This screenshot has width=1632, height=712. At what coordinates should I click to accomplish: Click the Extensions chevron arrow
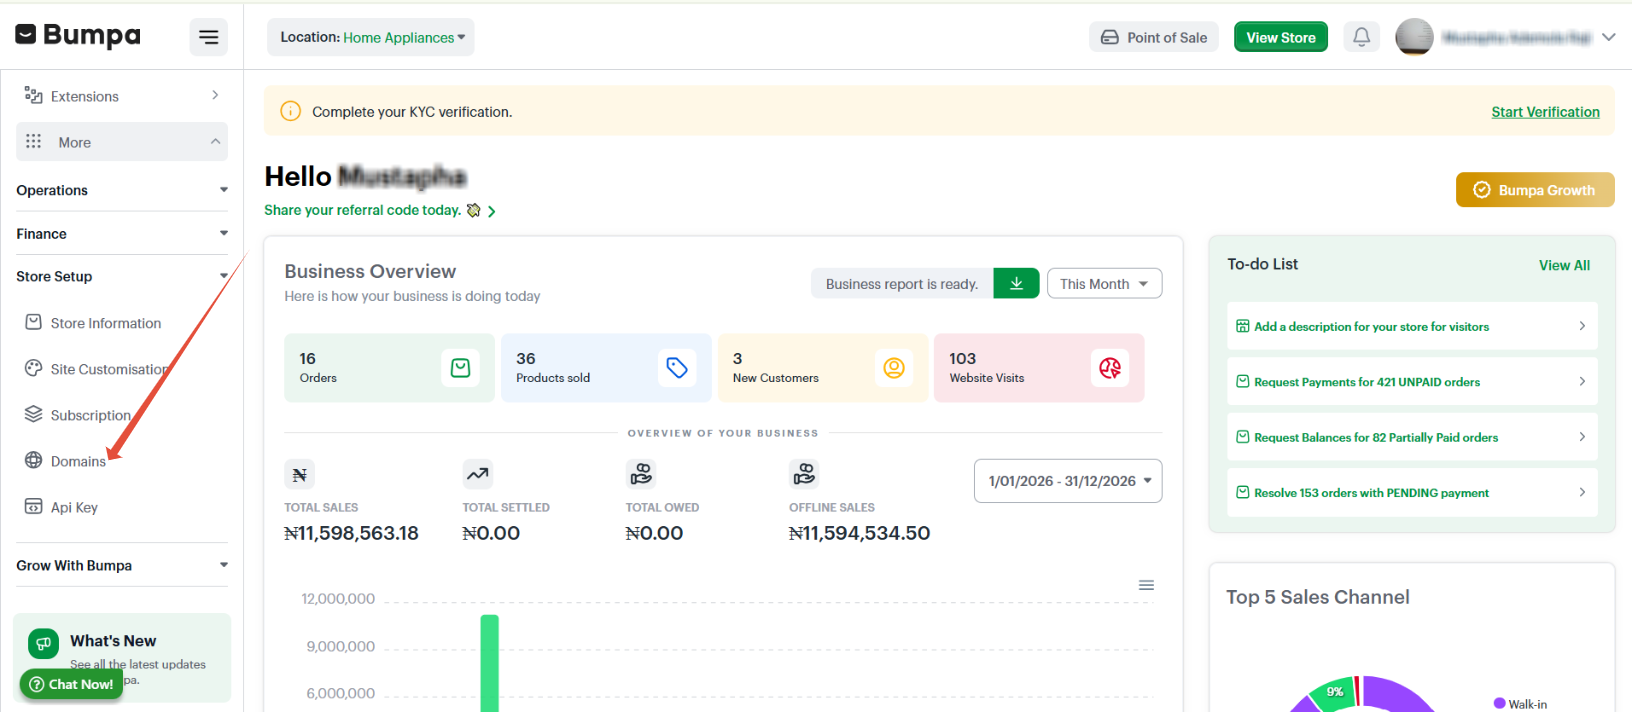pos(215,95)
